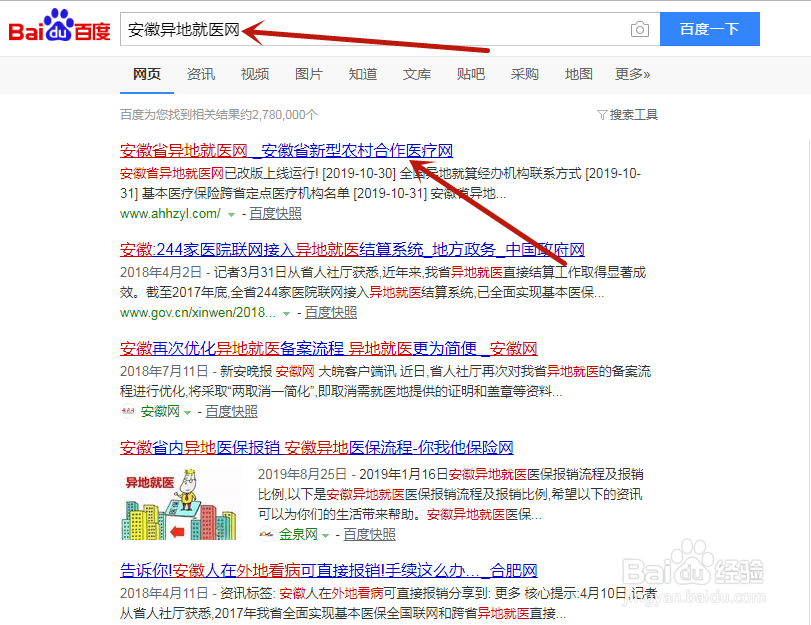Expand dropdown arrow next to 金泉网
811x625 pixels.
tap(325, 535)
